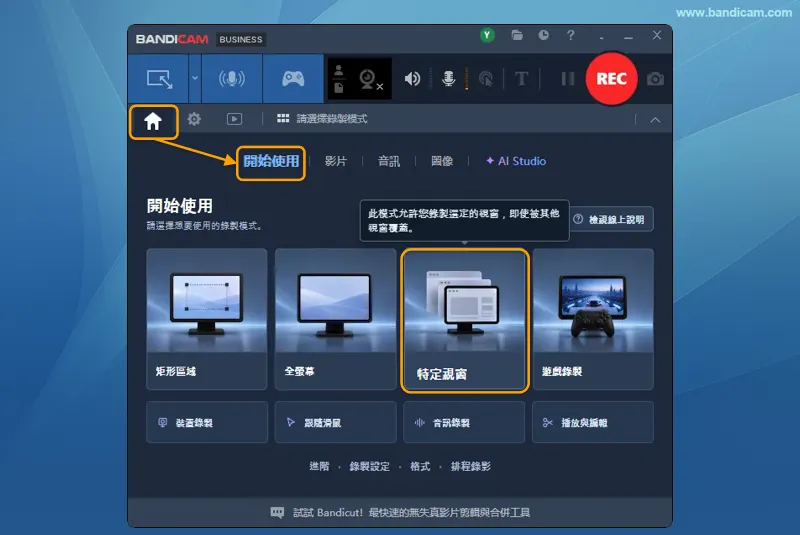Open the help question mark icon
The image size is (800, 535).
coord(570,35)
